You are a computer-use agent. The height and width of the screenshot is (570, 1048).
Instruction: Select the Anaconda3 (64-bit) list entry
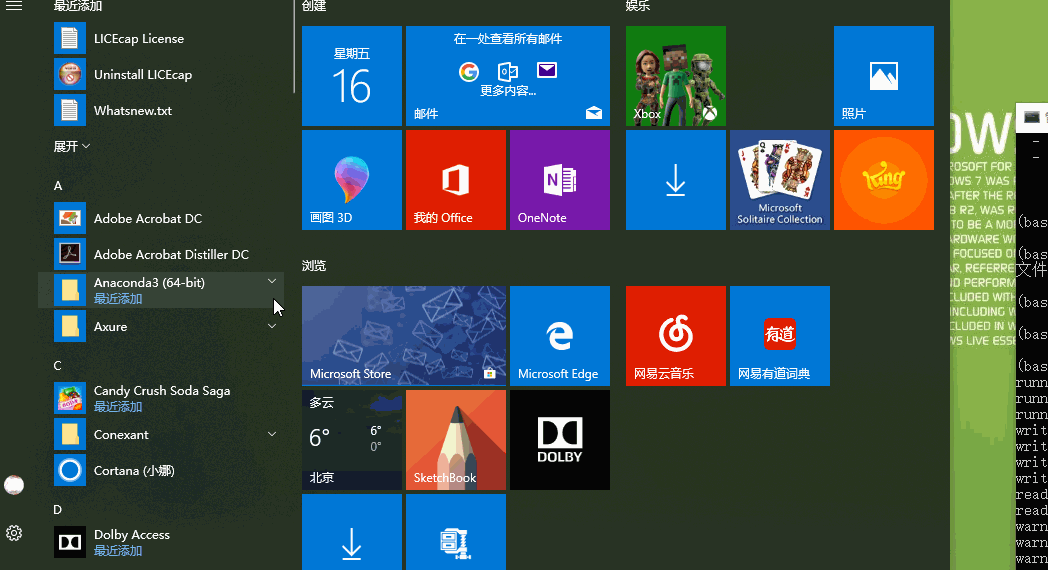pyautogui.click(x=161, y=290)
